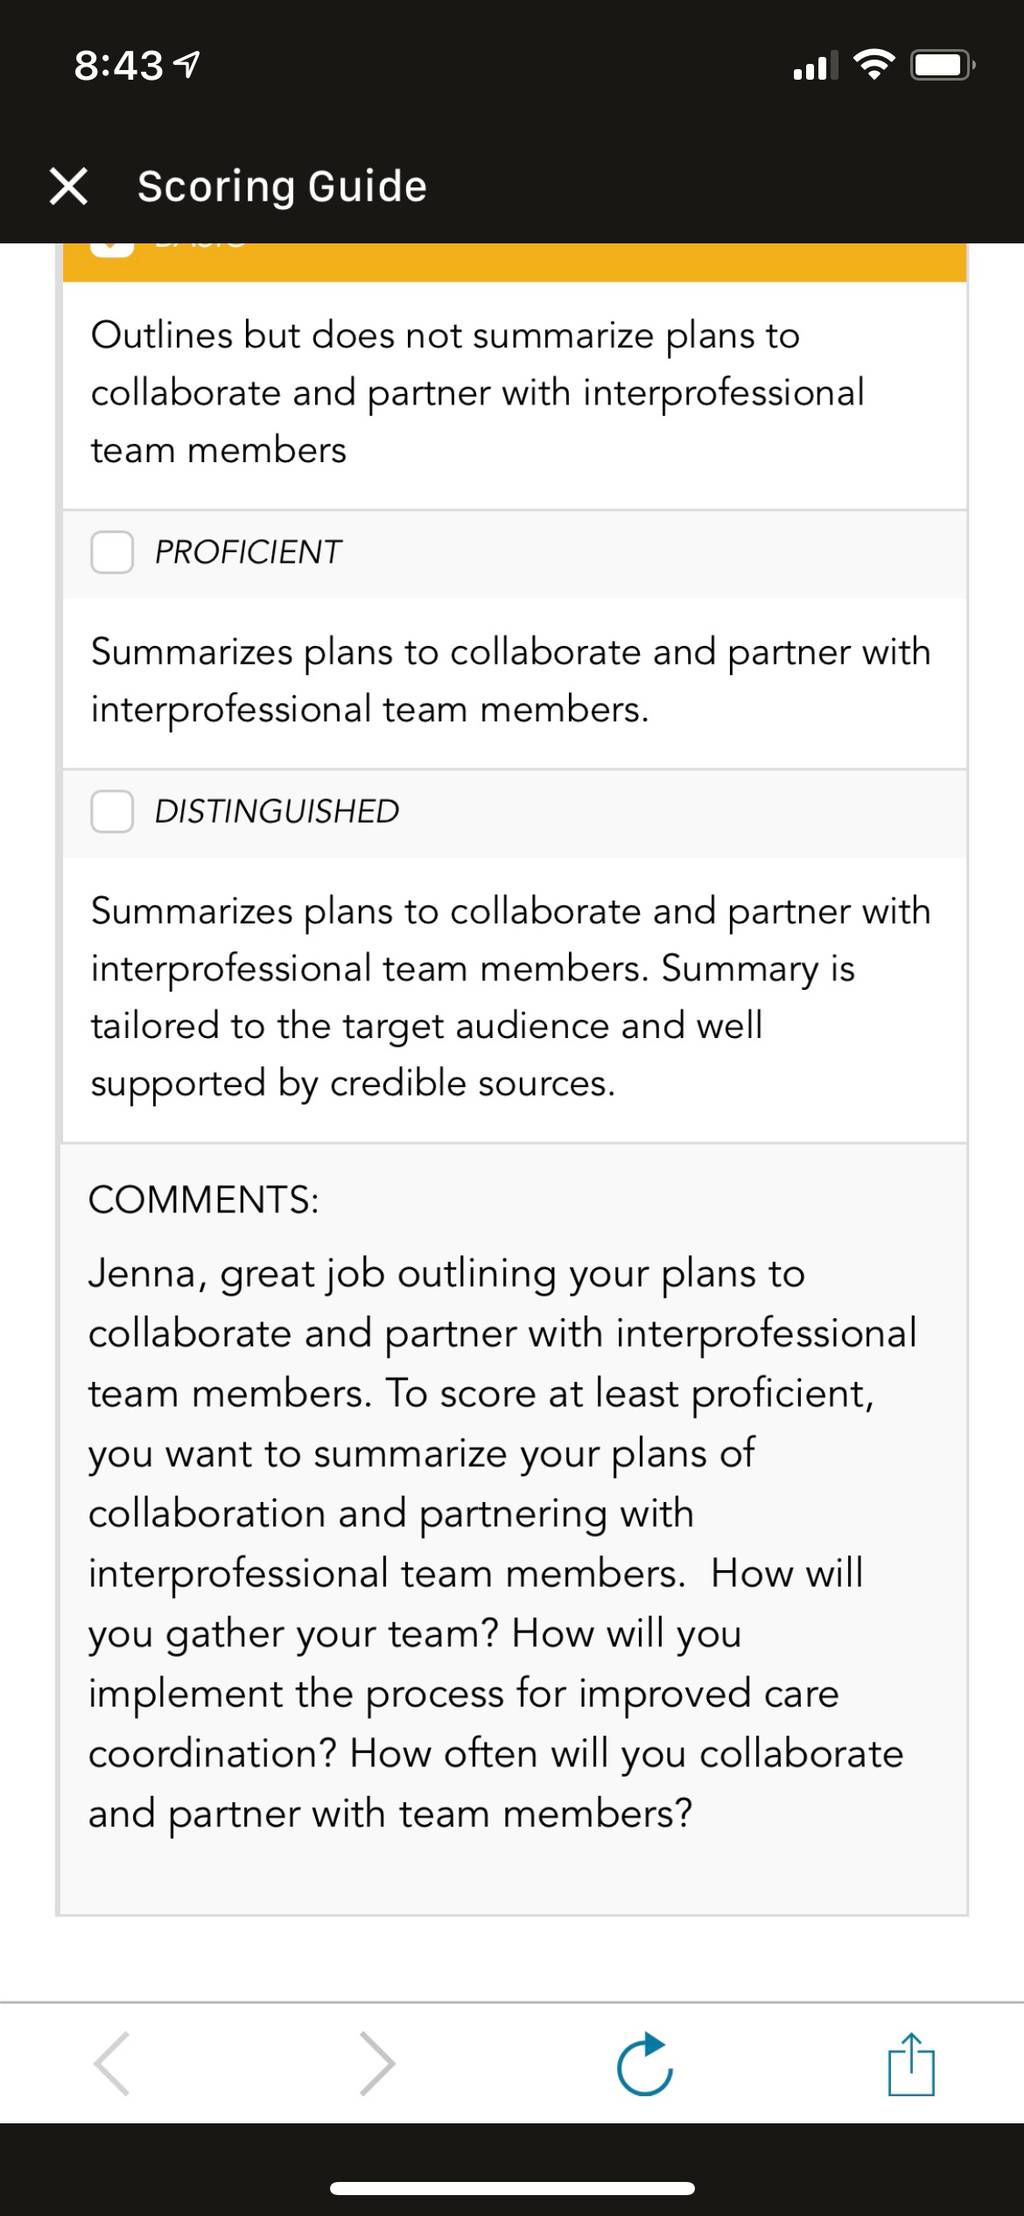Tap the location arrow beside the time
The width and height of the screenshot is (1024, 2216).
coord(187,66)
